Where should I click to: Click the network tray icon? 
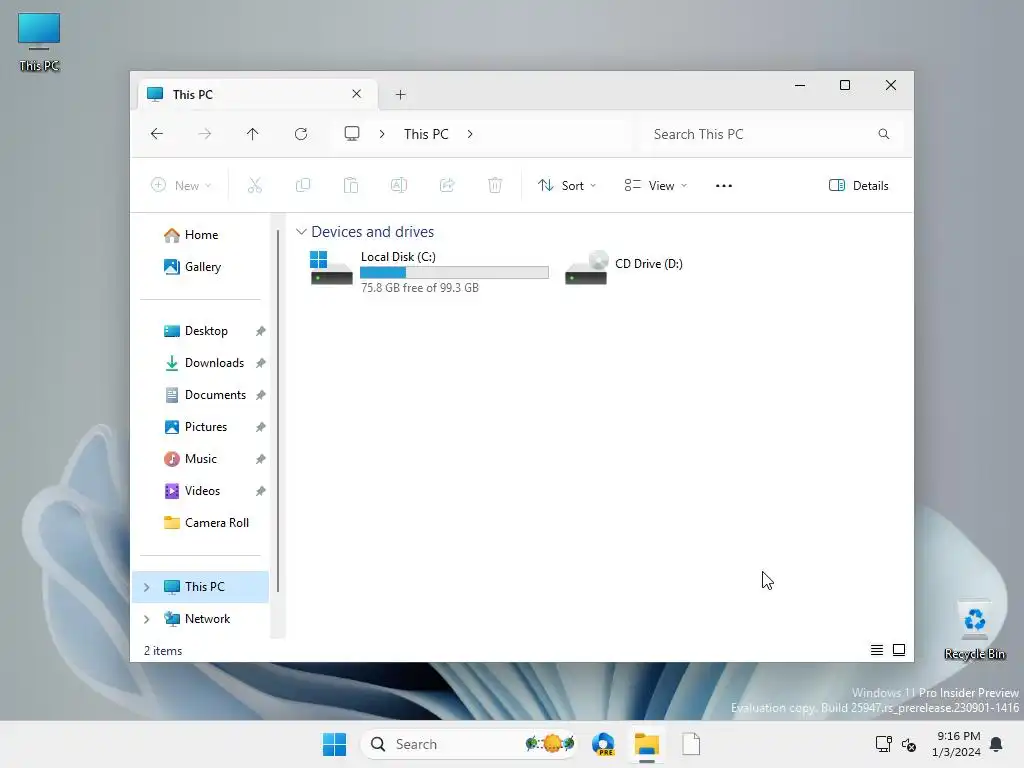tap(884, 744)
